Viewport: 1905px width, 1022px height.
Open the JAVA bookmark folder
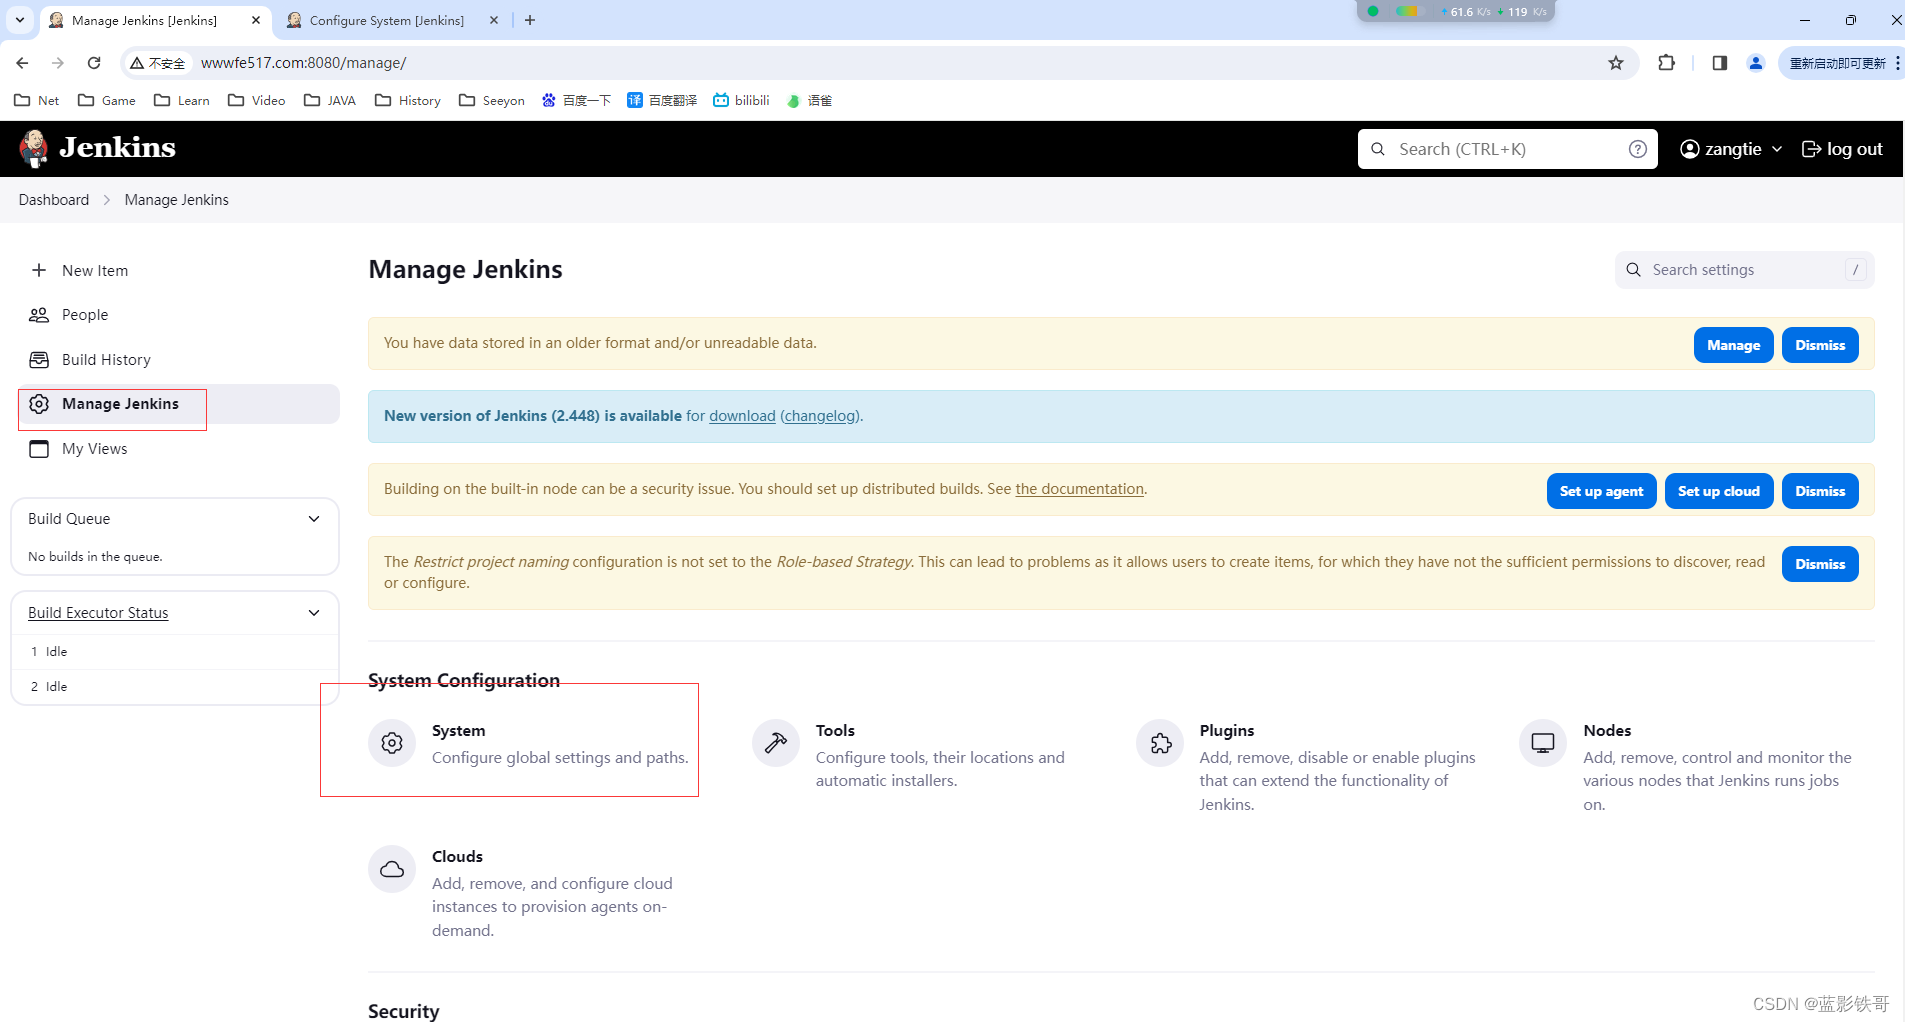tap(330, 100)
